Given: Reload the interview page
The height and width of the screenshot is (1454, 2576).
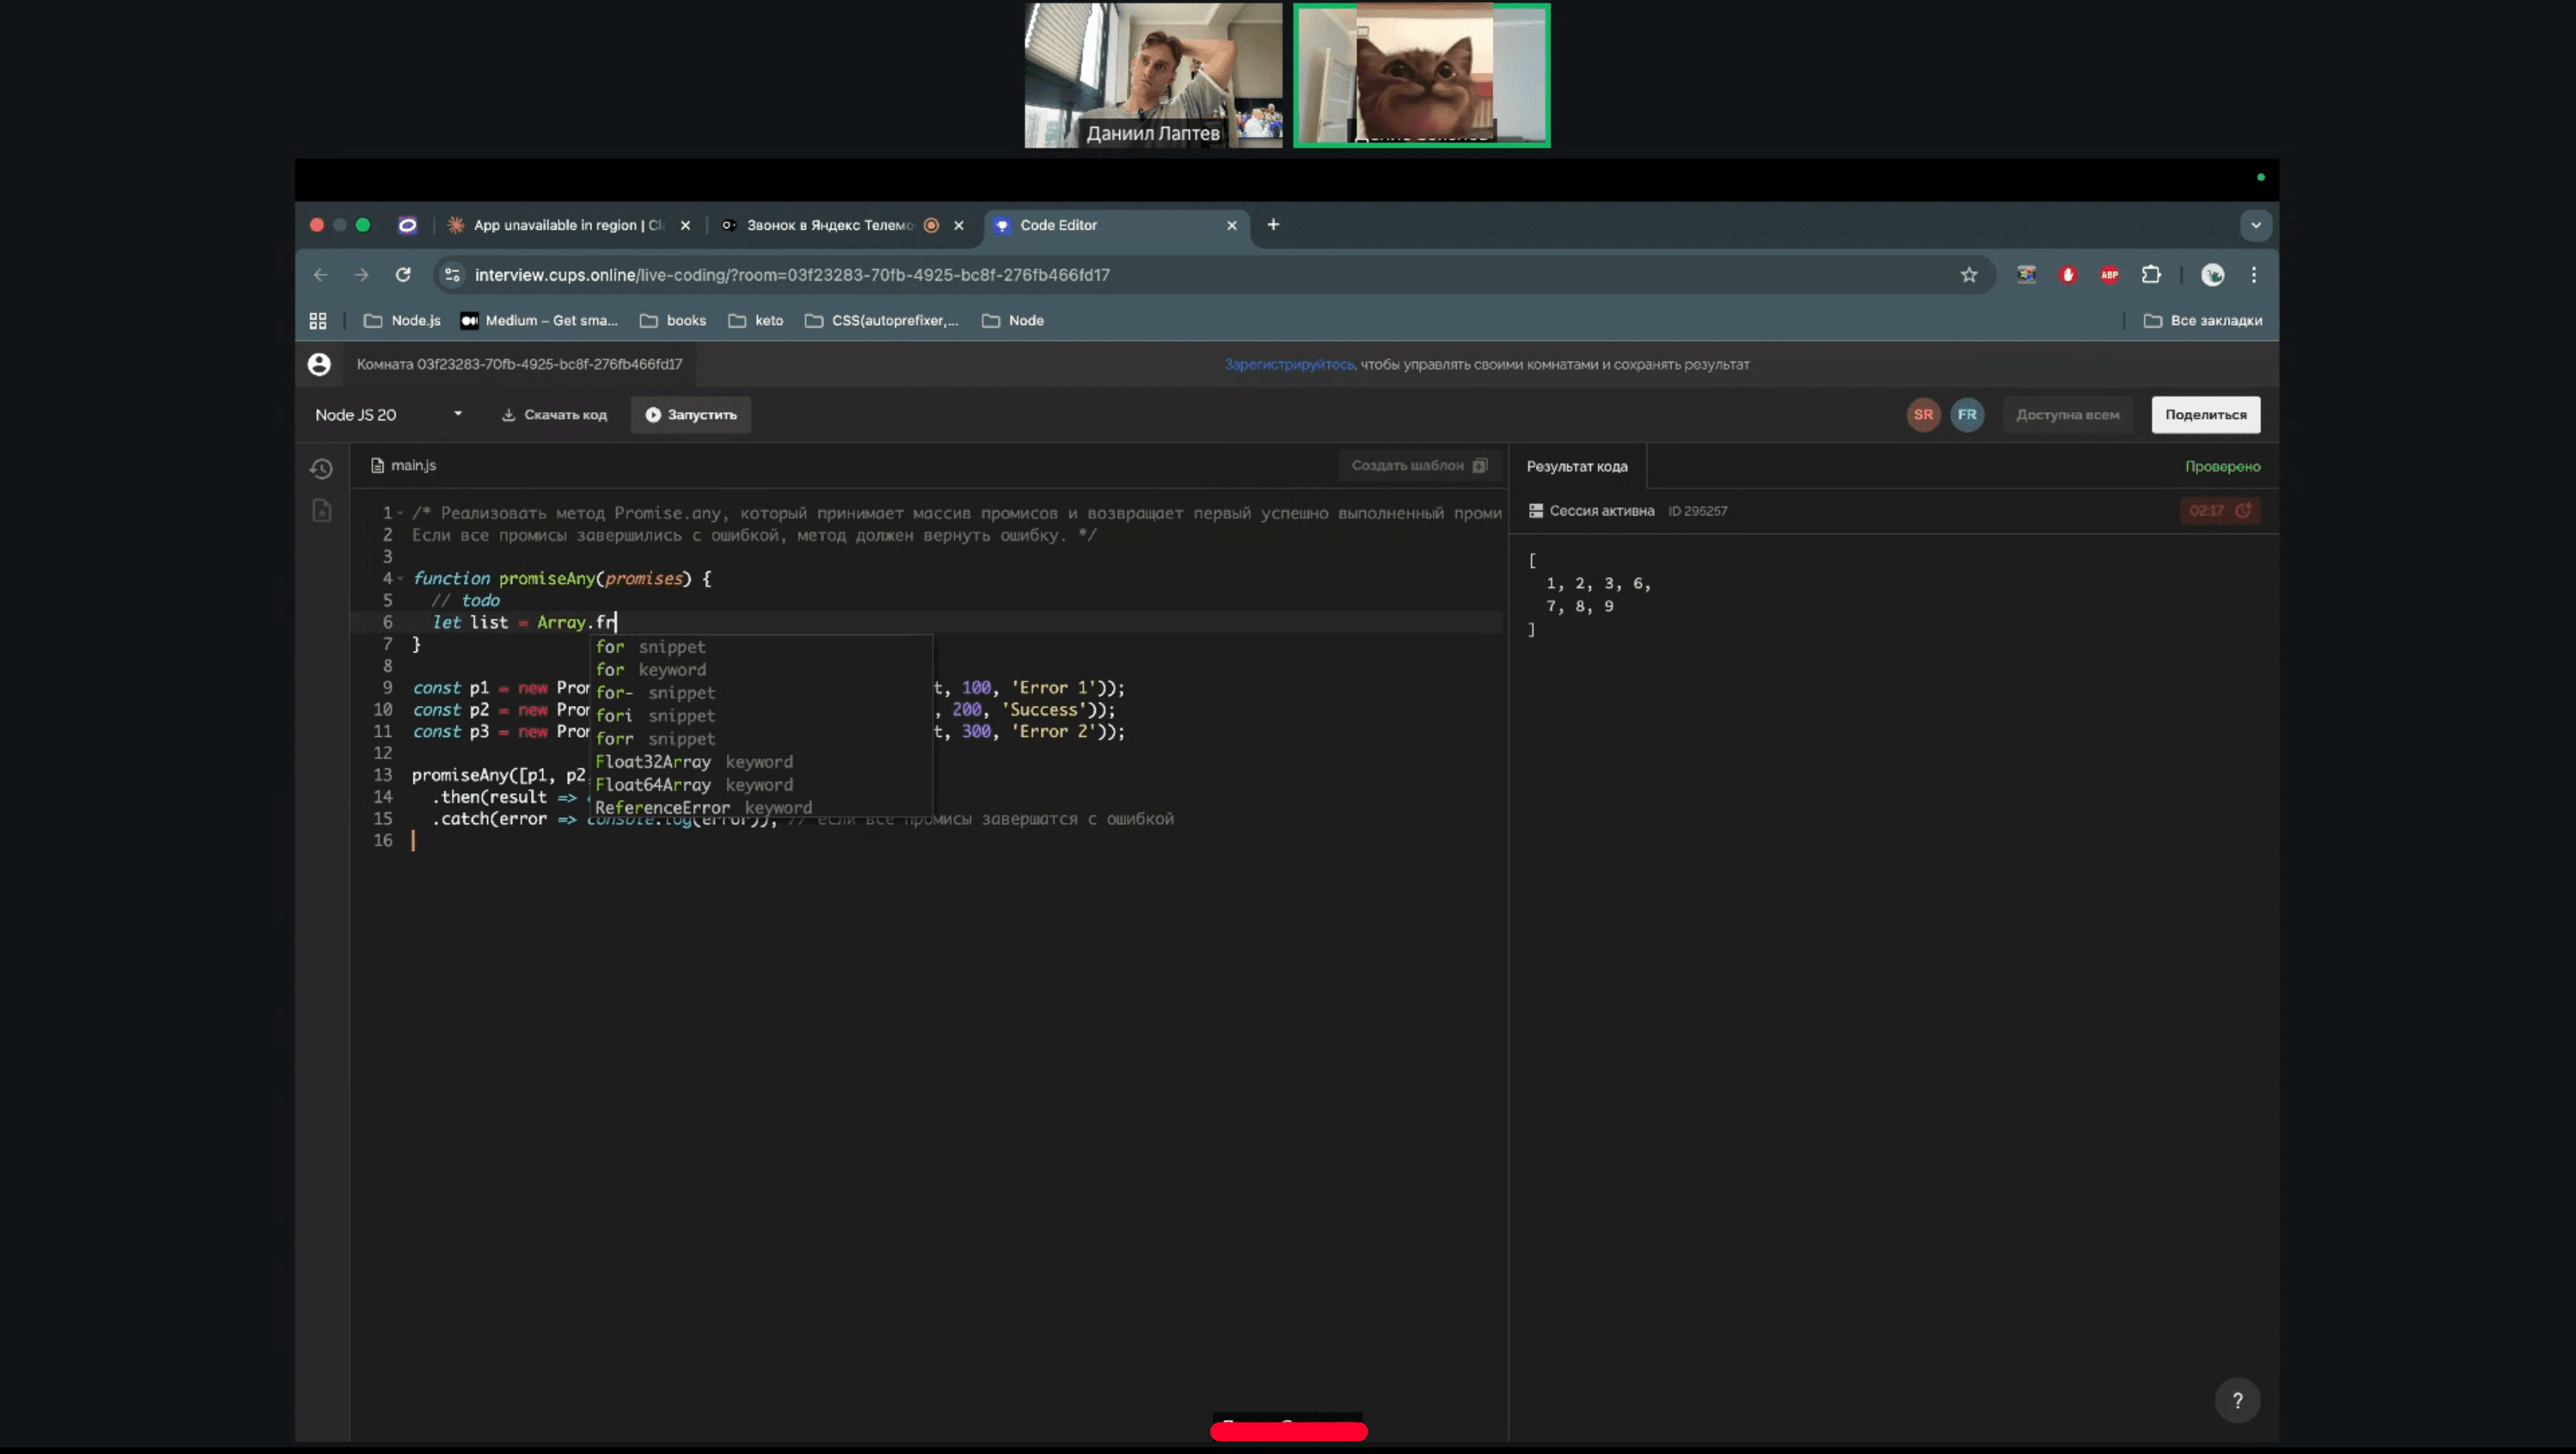Looking at the screenshot, I should (403, 275).
